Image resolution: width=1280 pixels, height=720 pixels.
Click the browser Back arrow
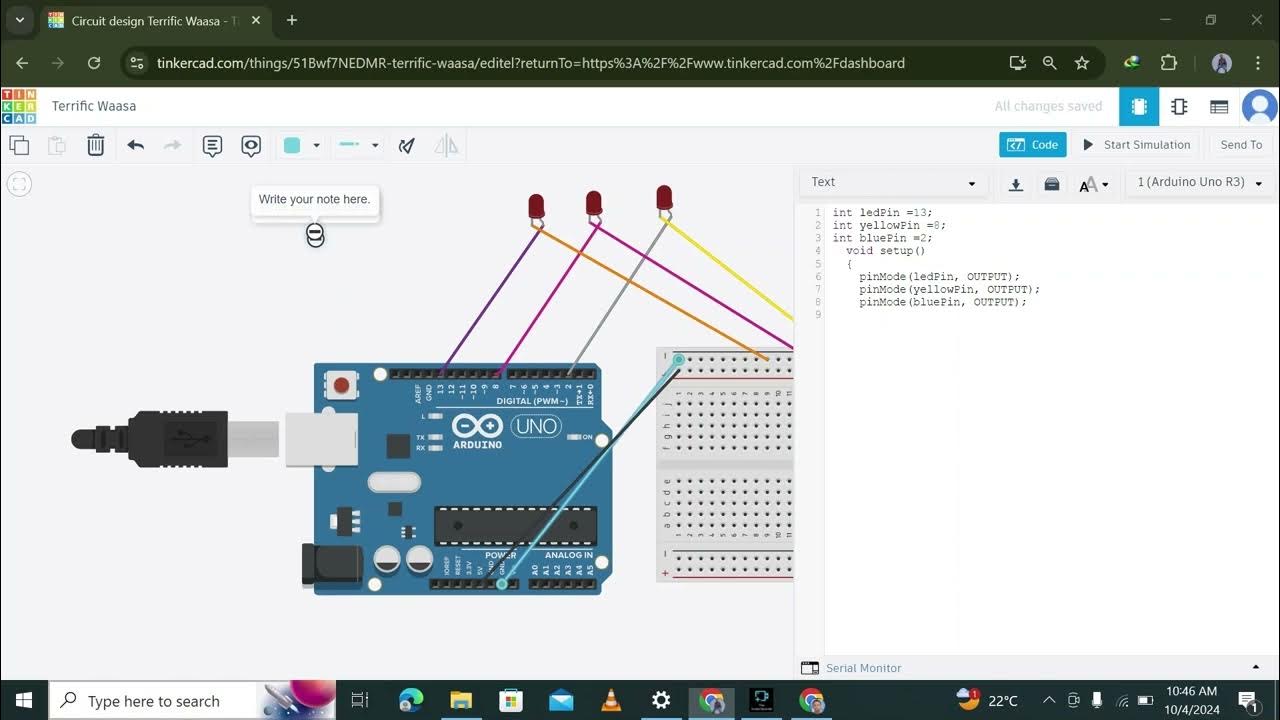22,63
